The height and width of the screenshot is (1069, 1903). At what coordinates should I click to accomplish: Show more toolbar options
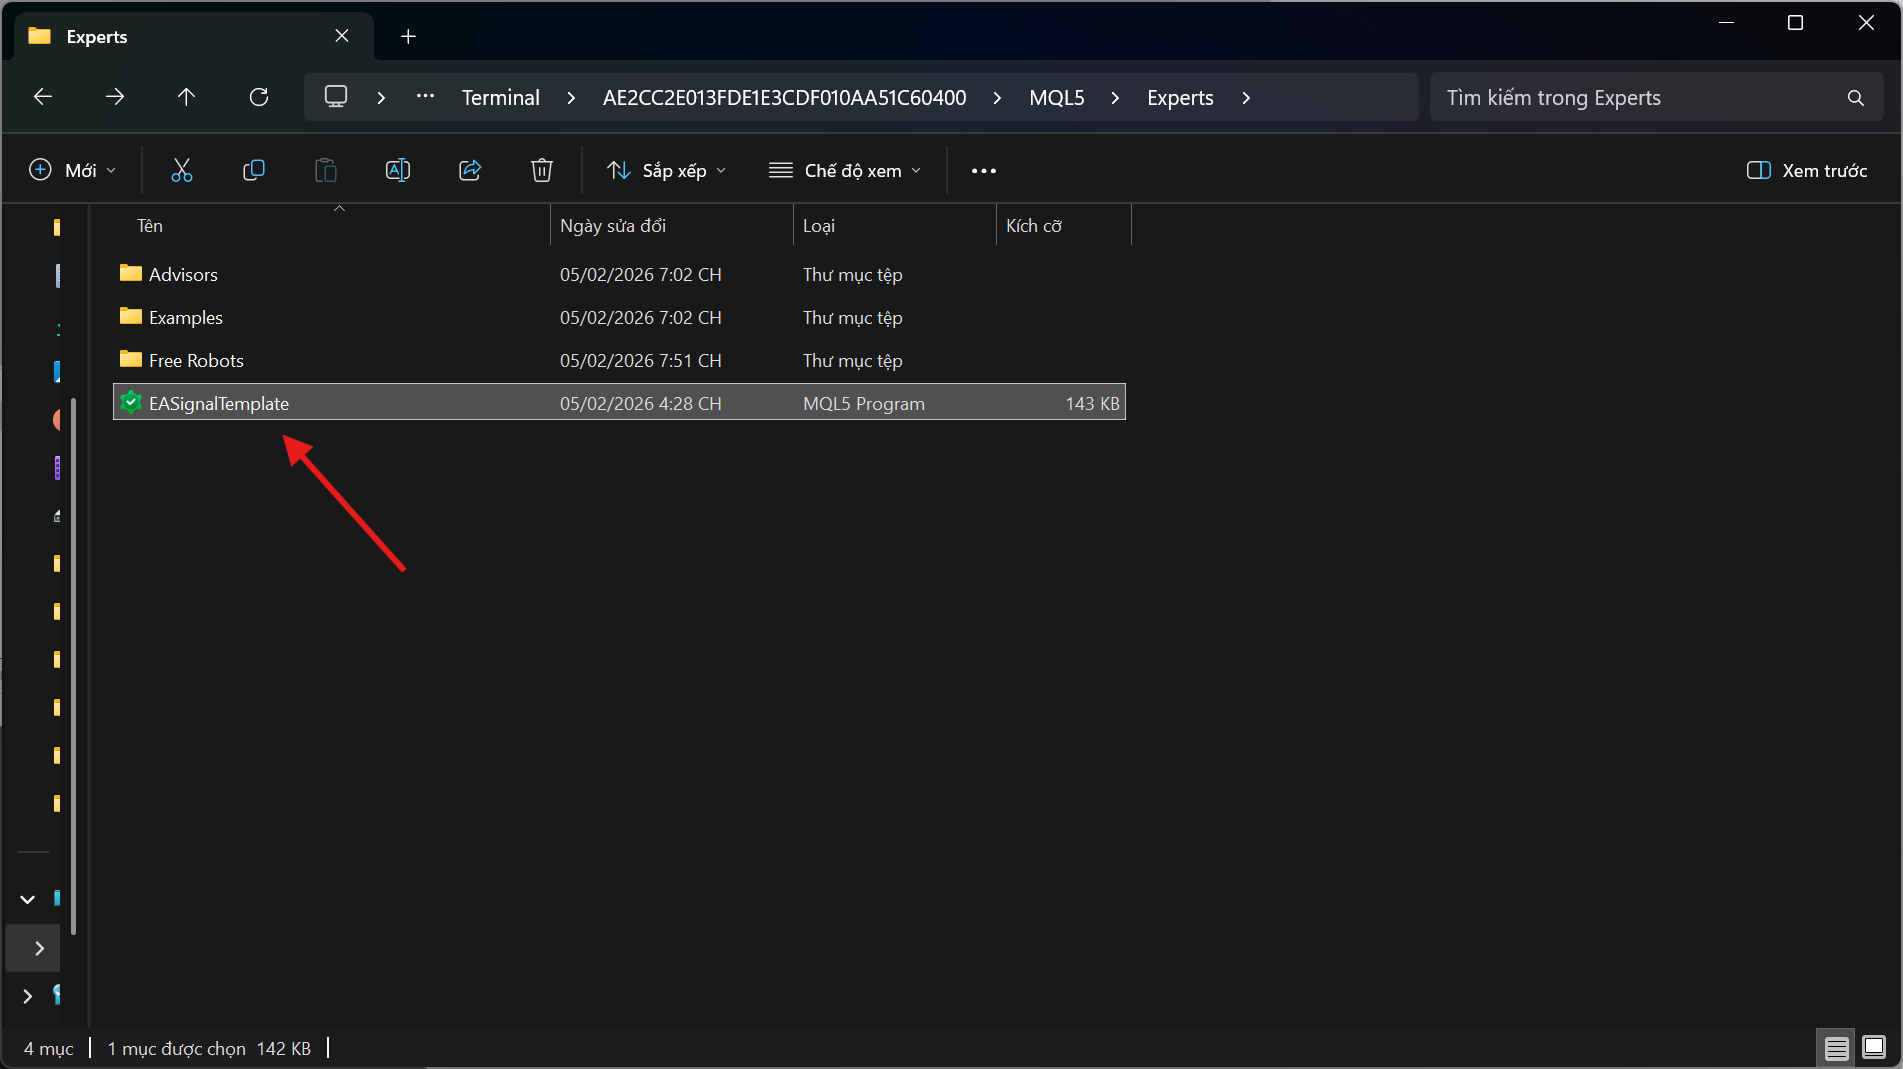point(984,170)
